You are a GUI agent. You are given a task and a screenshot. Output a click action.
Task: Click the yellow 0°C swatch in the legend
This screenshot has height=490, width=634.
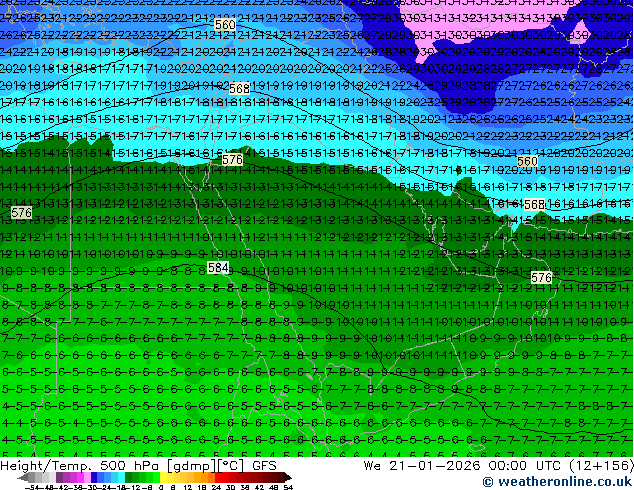(163, 477)
